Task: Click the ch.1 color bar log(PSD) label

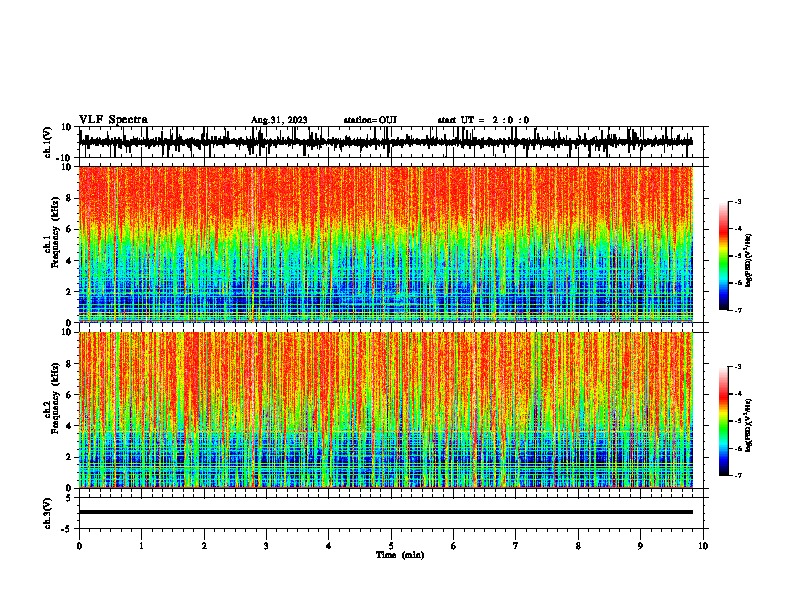Action: (x=749, y=261)
